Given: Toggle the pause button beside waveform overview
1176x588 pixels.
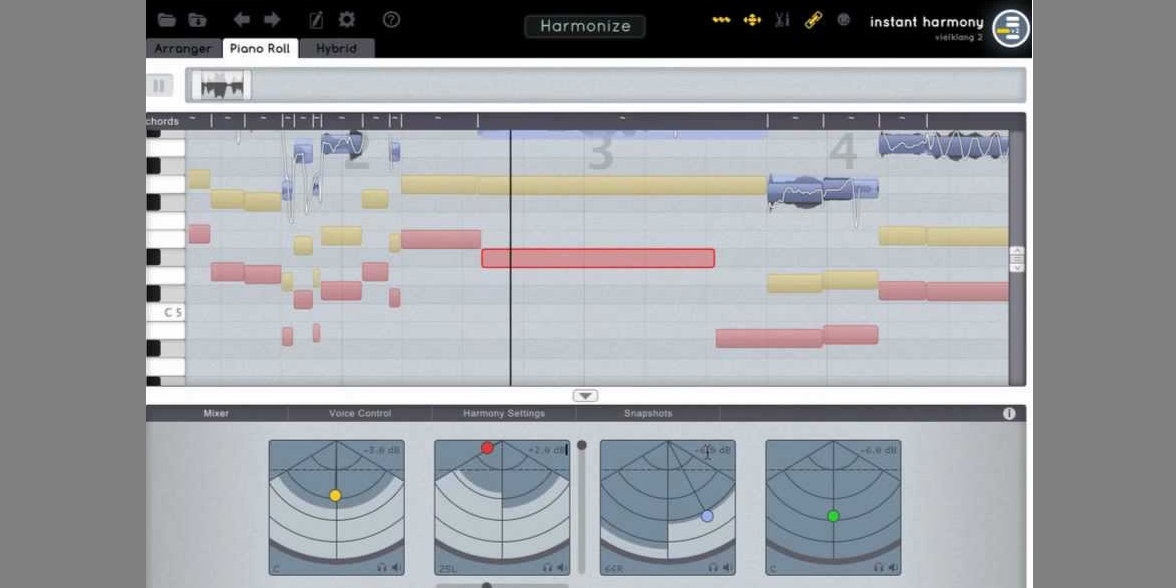Looking at the screenshot, I should click(159, 86).
